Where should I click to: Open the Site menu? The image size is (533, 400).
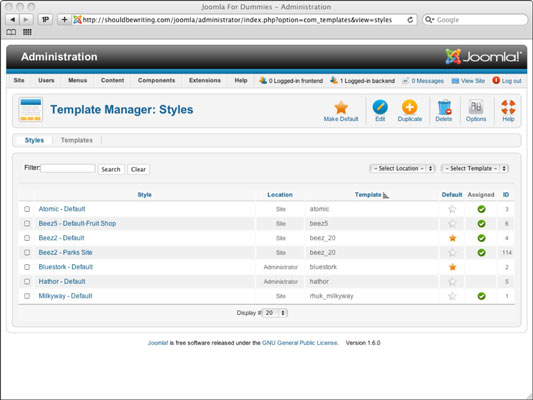pos(19,81)
